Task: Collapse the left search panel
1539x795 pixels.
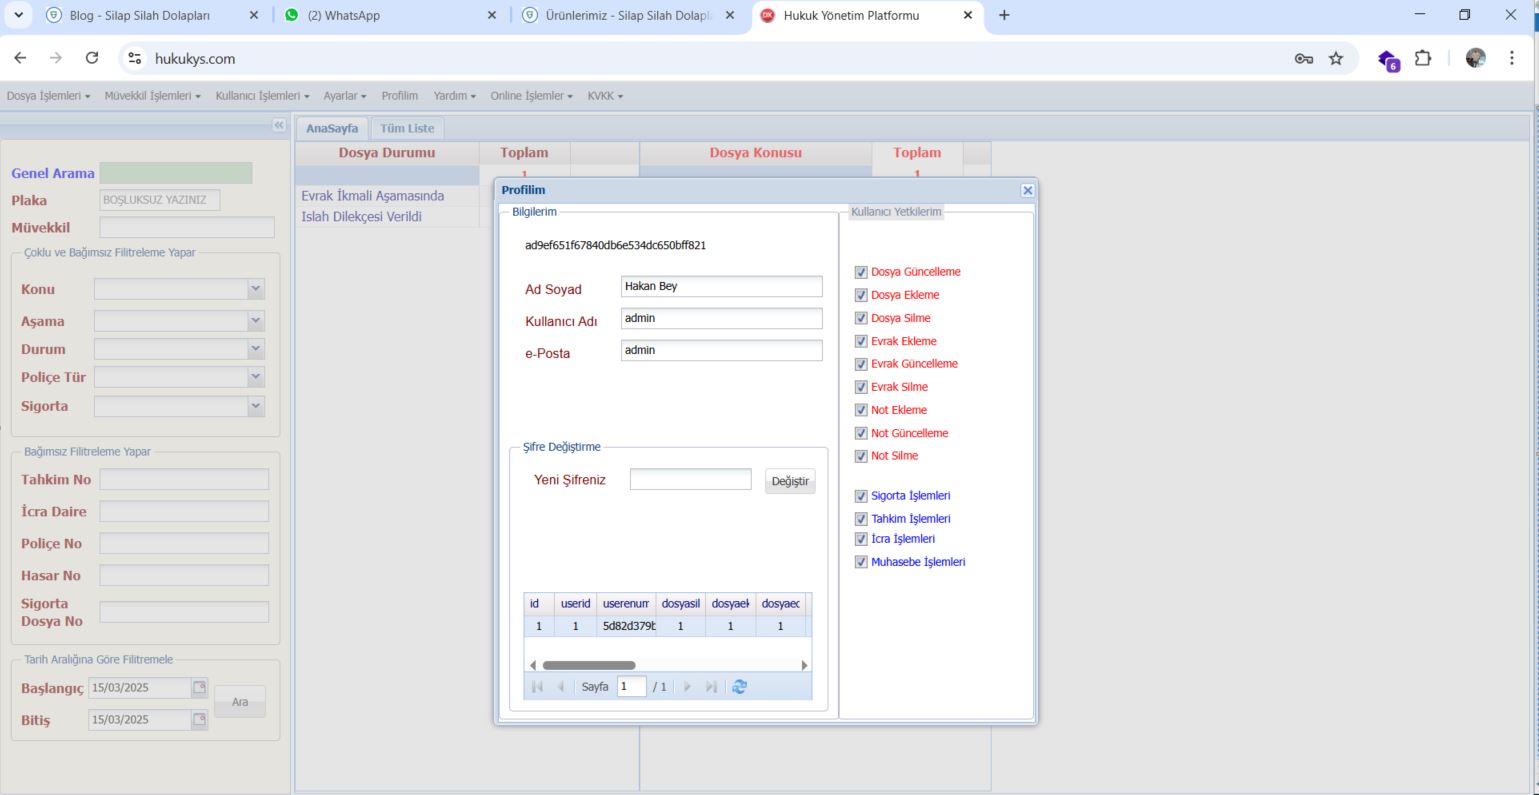Action: pyautogui.click(x=279, y=125)
